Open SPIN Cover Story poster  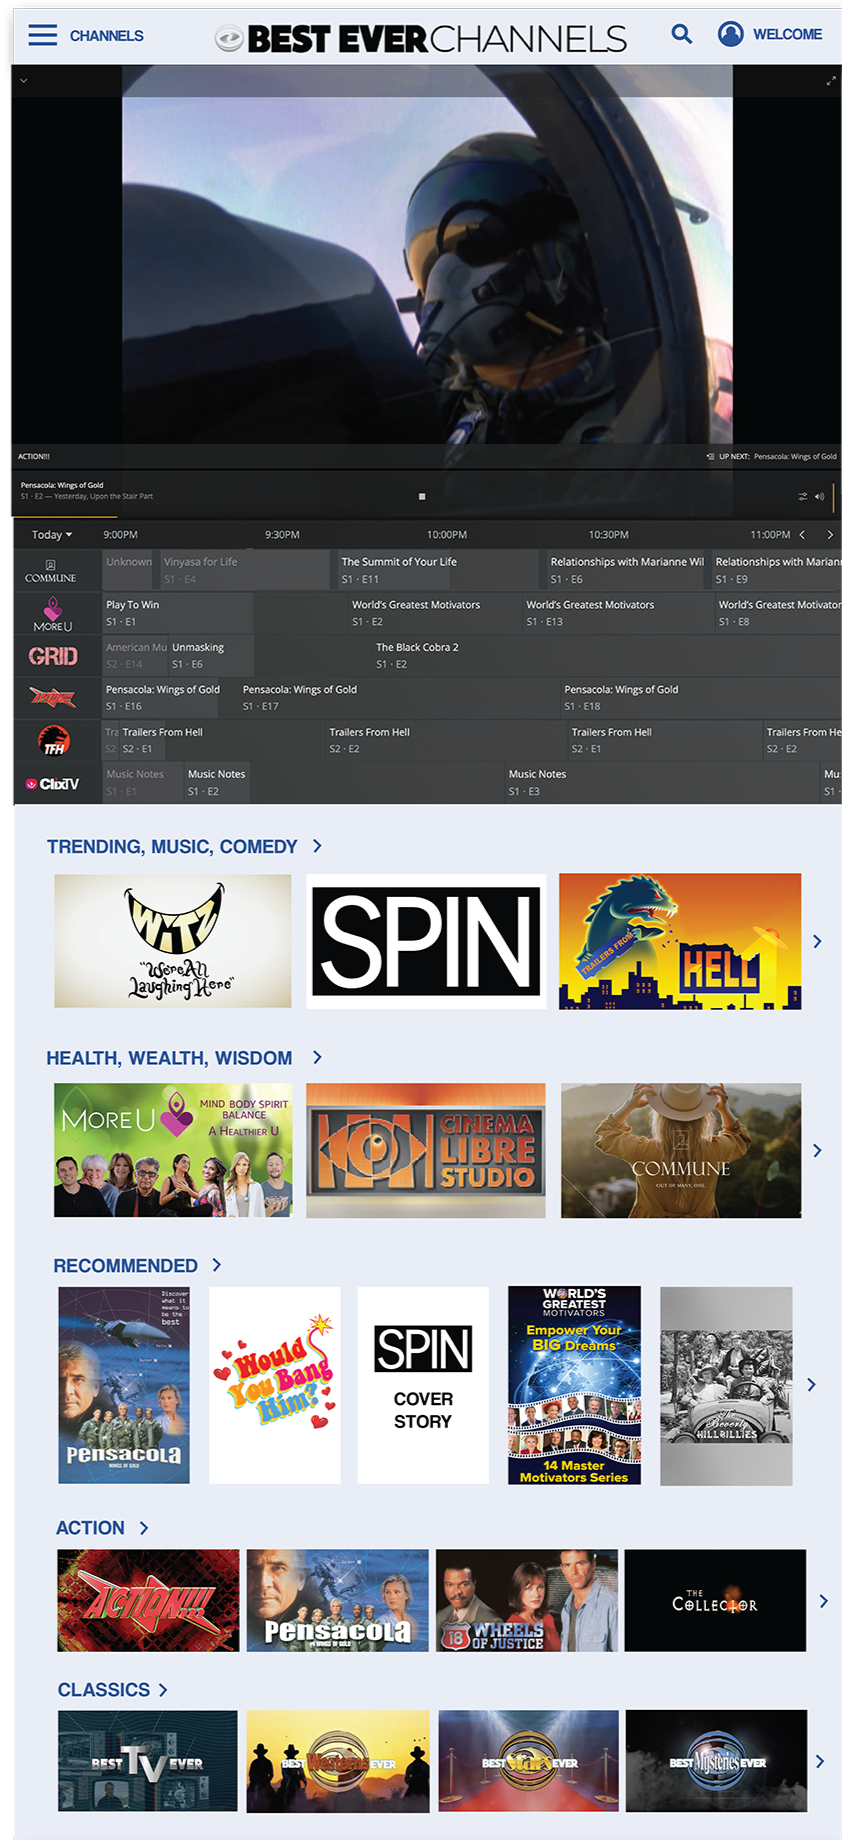click(x=423, y=1385)
